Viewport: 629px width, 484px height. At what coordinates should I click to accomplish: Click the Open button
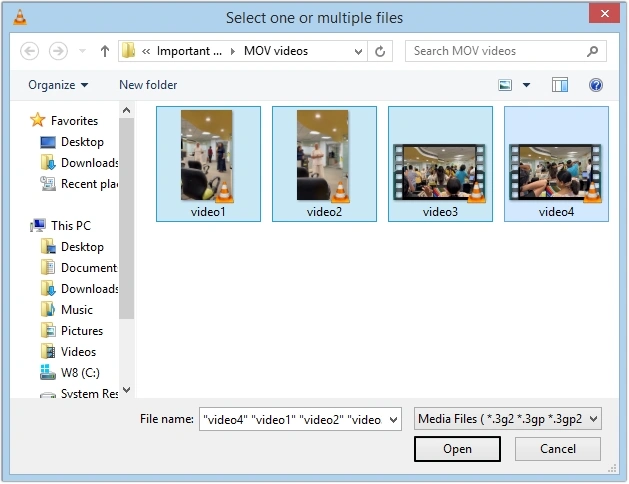point(457,449)
